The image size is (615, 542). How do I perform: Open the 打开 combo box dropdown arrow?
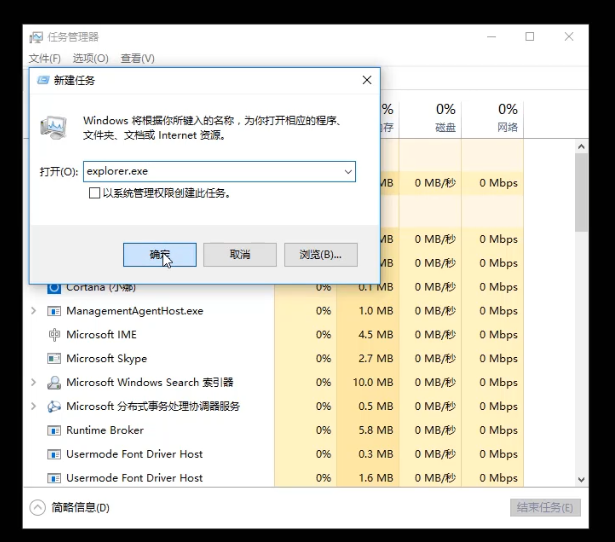[x=348, y=172]
